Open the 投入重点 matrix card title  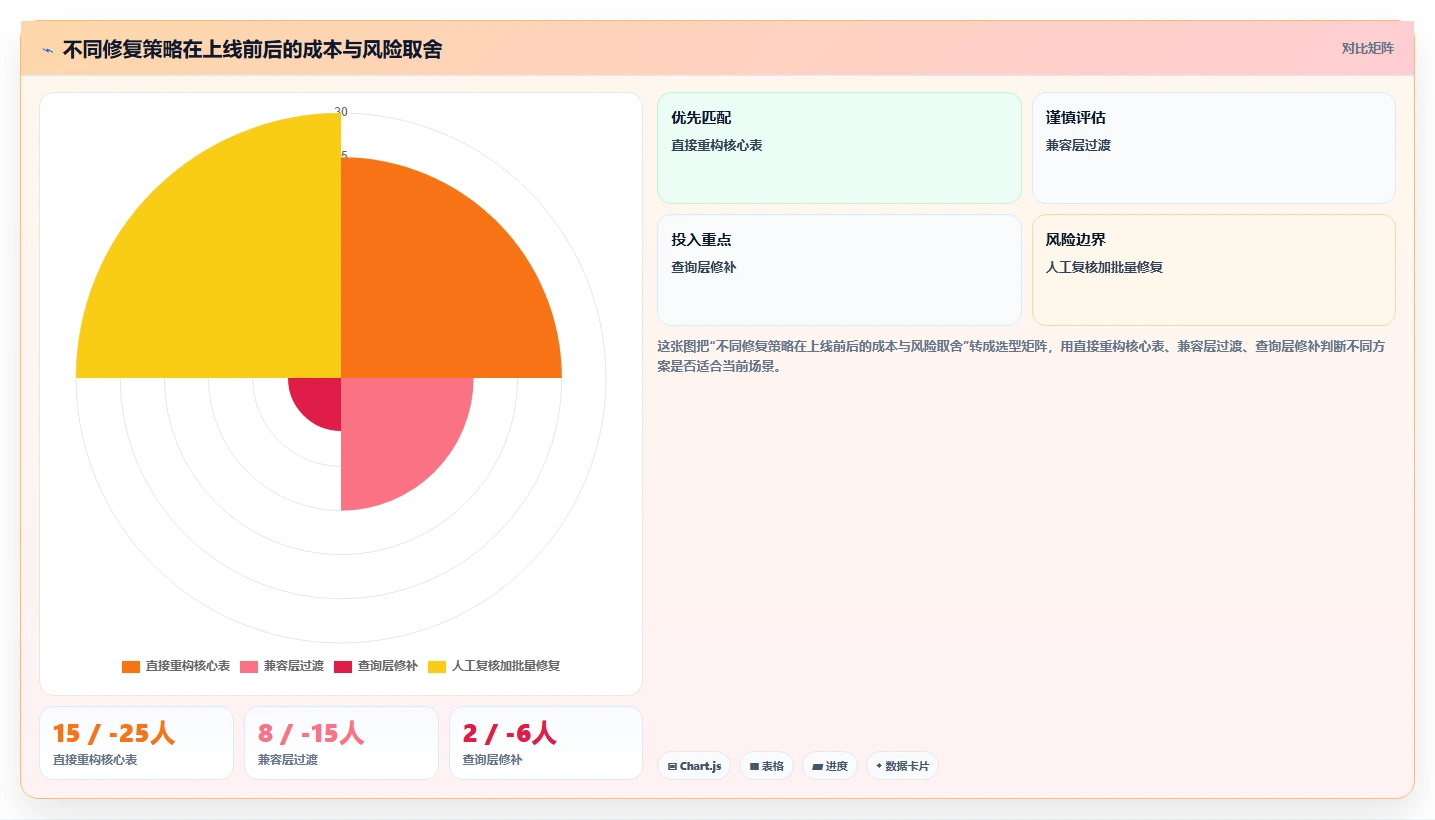[x=701, y=240]
